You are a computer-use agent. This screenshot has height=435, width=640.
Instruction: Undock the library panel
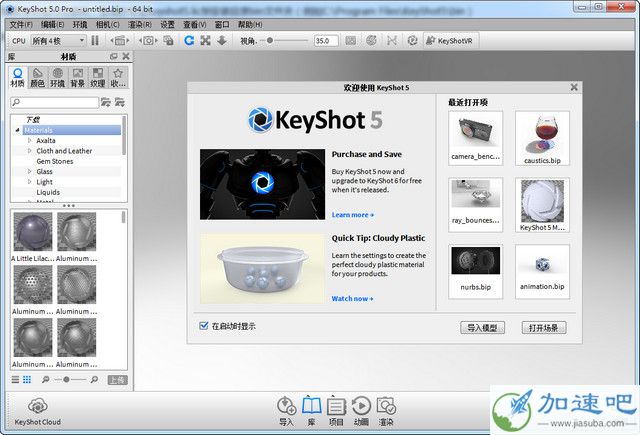pyautogui.click(x=114, y=56)
